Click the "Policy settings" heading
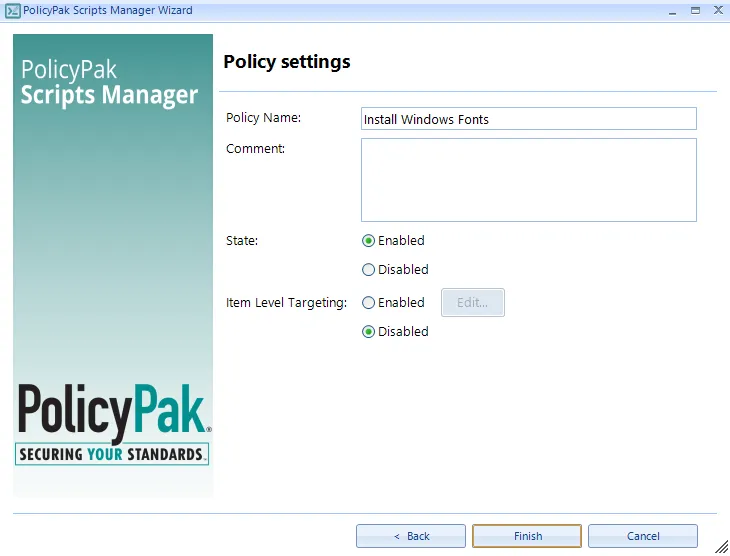The image size is (730, 556). tap(287, 62)
